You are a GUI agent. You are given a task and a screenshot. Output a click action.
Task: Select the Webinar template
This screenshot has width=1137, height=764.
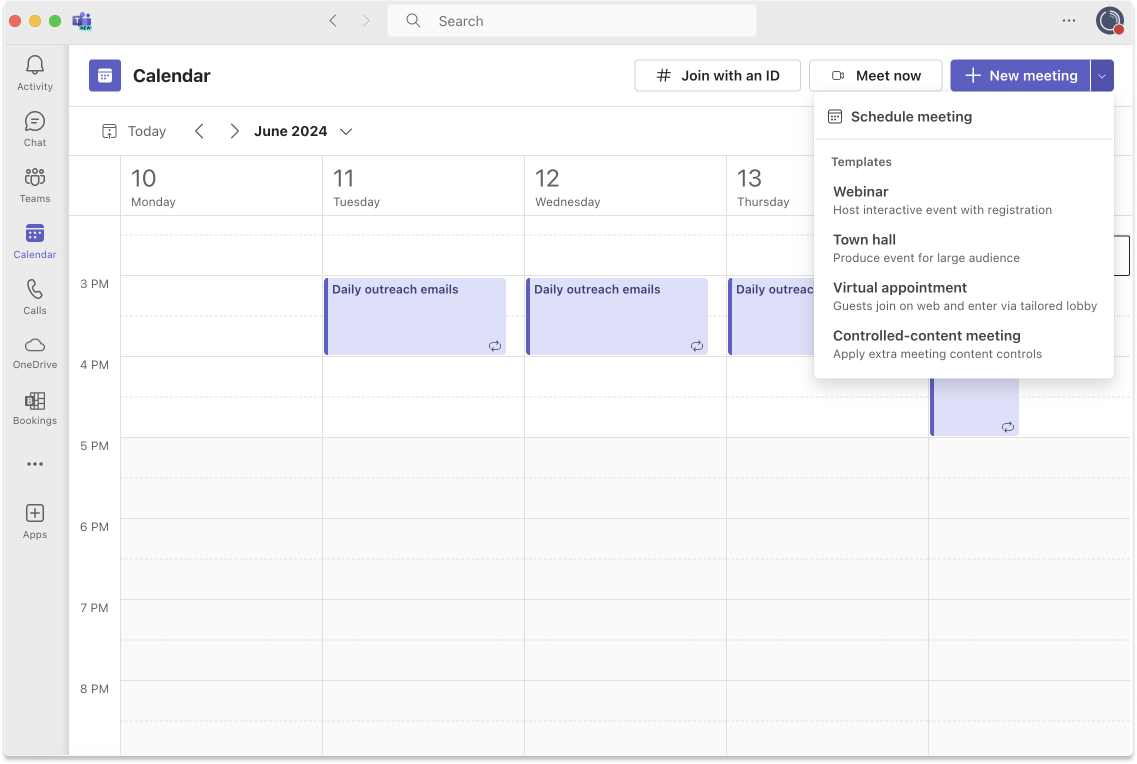tap(860, 191)
